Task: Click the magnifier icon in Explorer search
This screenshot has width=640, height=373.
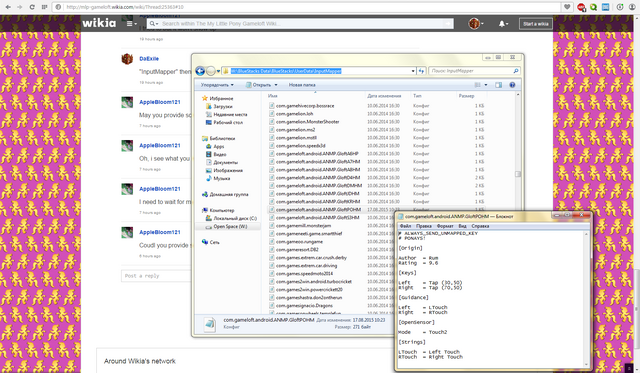Action: point(516,71)
